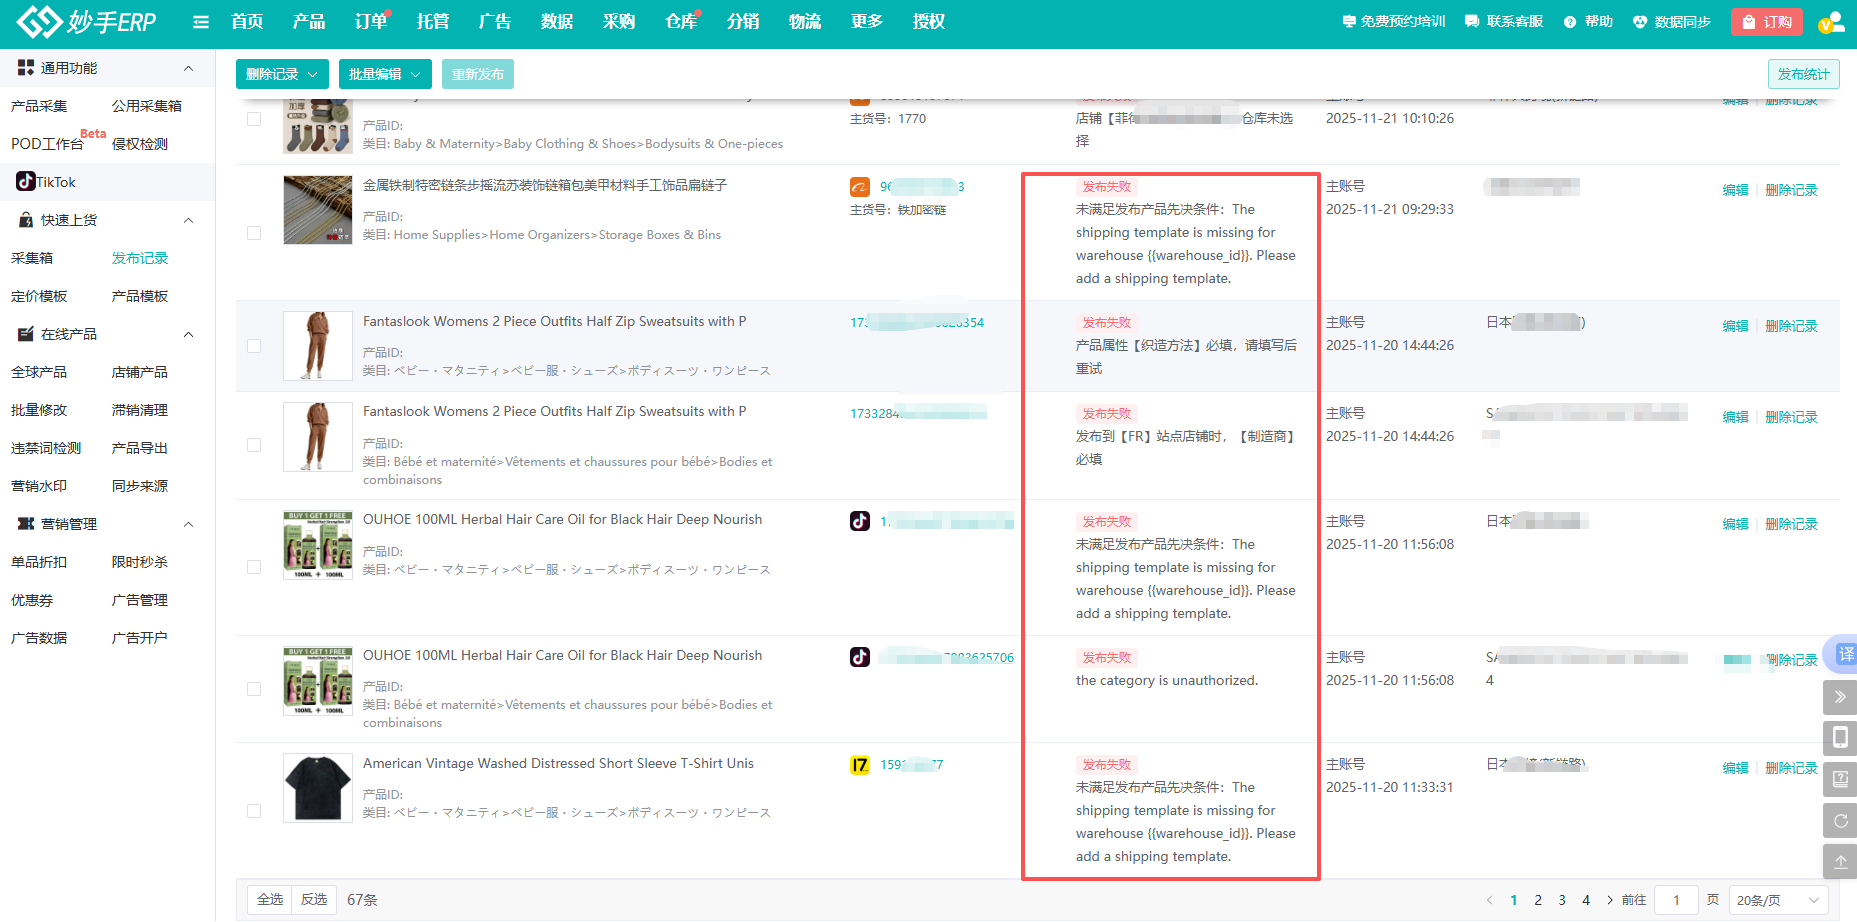This screenshot has width=1857, height=922.
Task: Click the user account avatar icon
Action: [x=1830, y=22]
